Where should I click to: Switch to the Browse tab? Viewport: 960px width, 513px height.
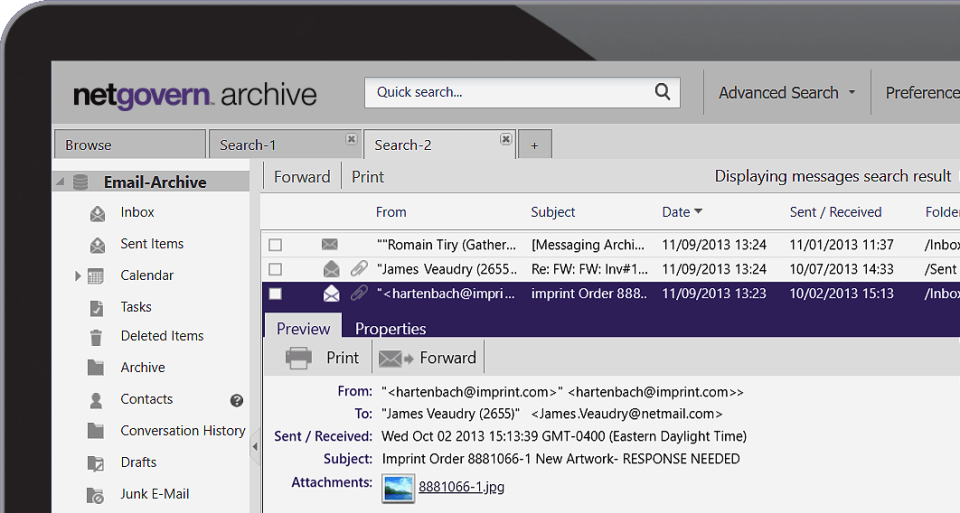coord(130,144)
